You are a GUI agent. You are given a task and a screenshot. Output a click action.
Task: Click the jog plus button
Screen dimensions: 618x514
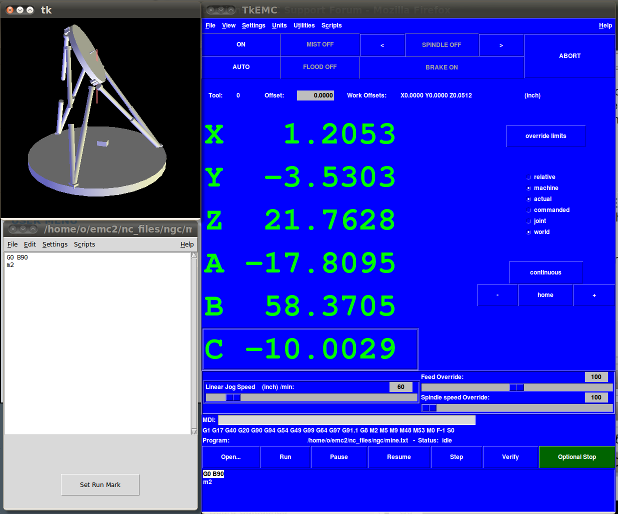[x=594, y=295]
